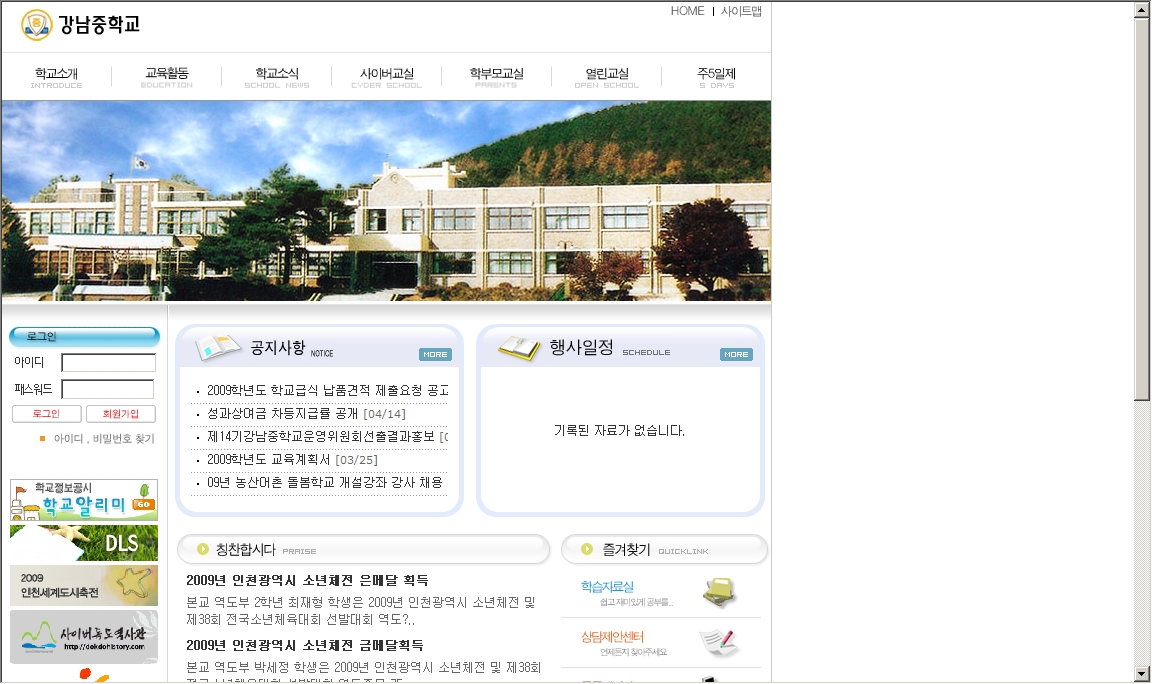Open 2009학년도 교육계획서 notice

click(x=269, y=460)
